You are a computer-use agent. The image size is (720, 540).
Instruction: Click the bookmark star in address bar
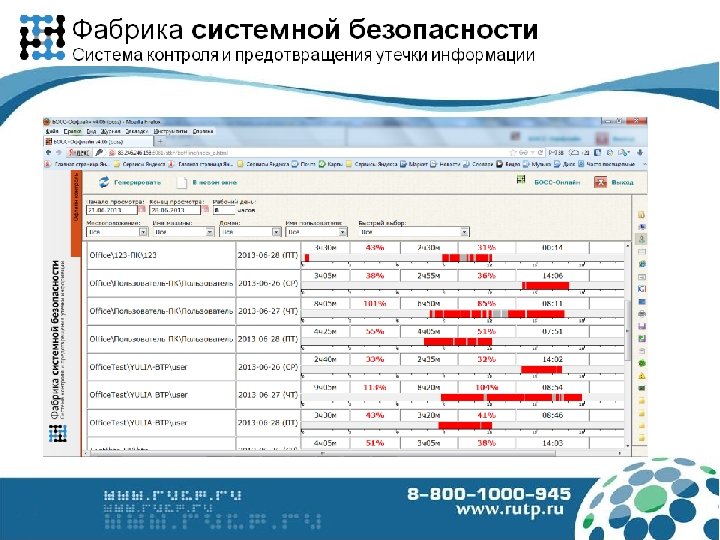(x=513, y=152)
